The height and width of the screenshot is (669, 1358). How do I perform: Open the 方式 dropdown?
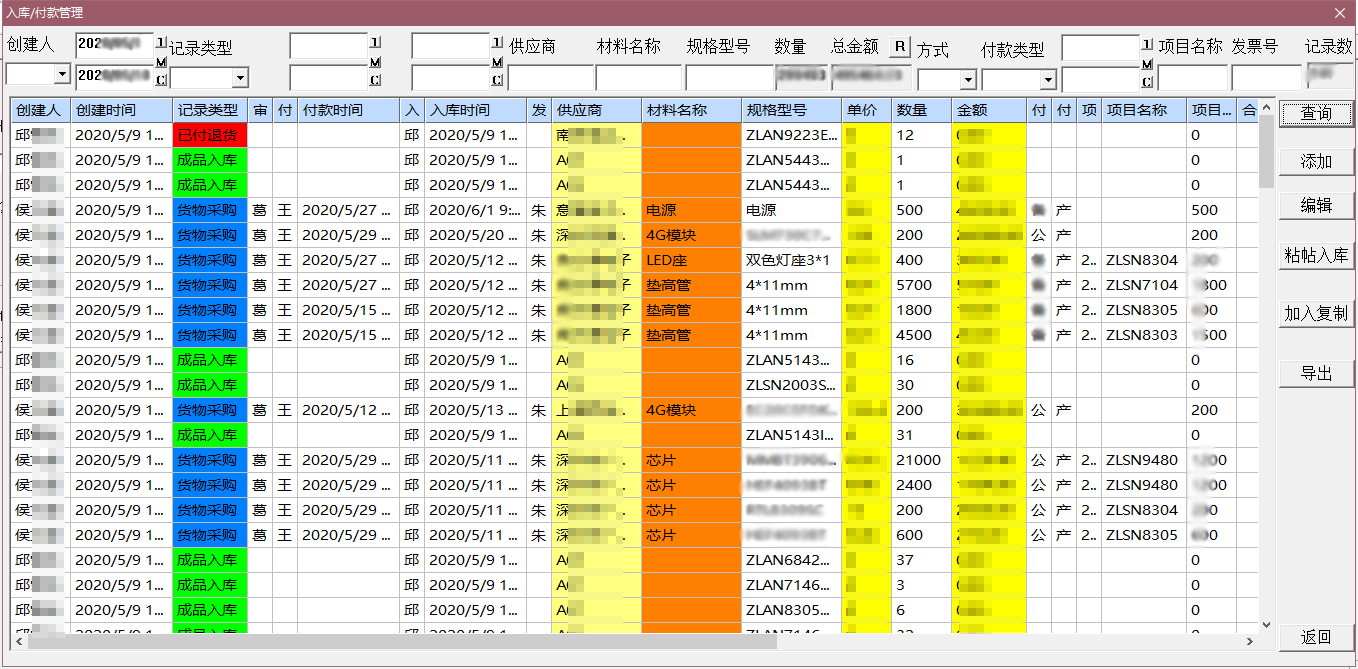[x=967, y=79]
